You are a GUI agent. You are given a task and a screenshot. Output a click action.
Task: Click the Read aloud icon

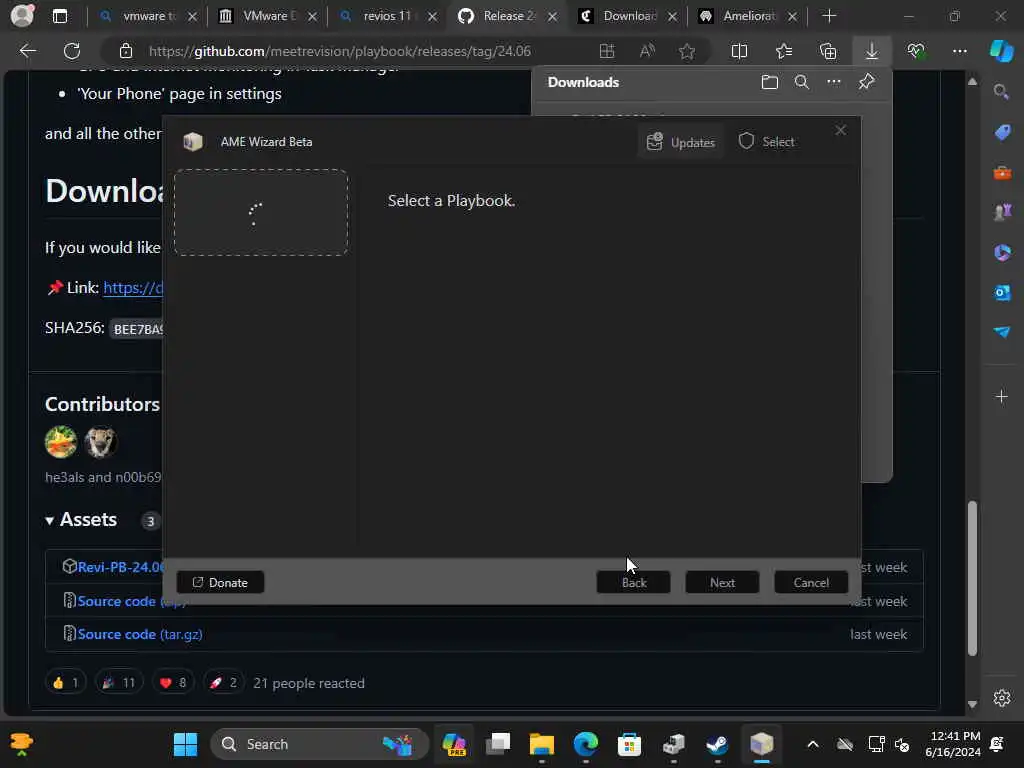coord(647,51)
